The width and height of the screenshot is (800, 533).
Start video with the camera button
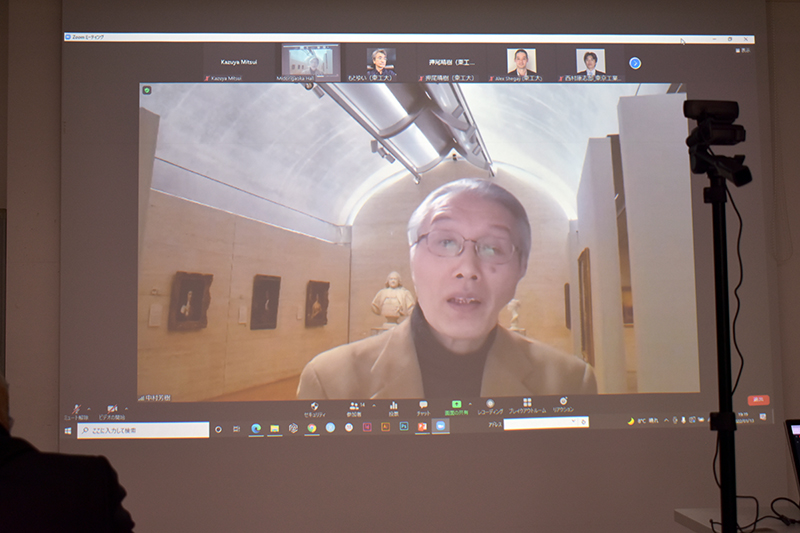(x=112, y=412)
